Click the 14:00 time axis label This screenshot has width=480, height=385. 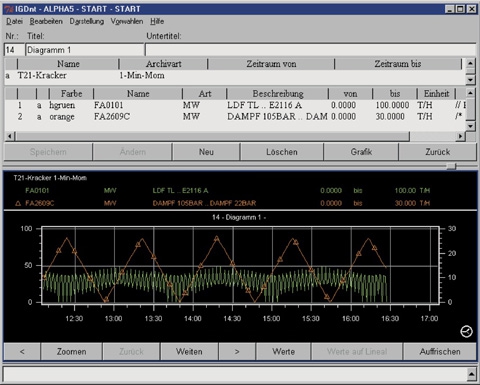[x=193, y=319]
